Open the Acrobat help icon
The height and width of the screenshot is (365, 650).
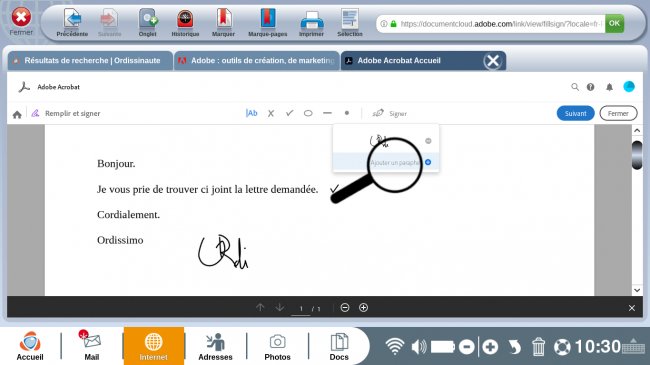tap(590, 87)
